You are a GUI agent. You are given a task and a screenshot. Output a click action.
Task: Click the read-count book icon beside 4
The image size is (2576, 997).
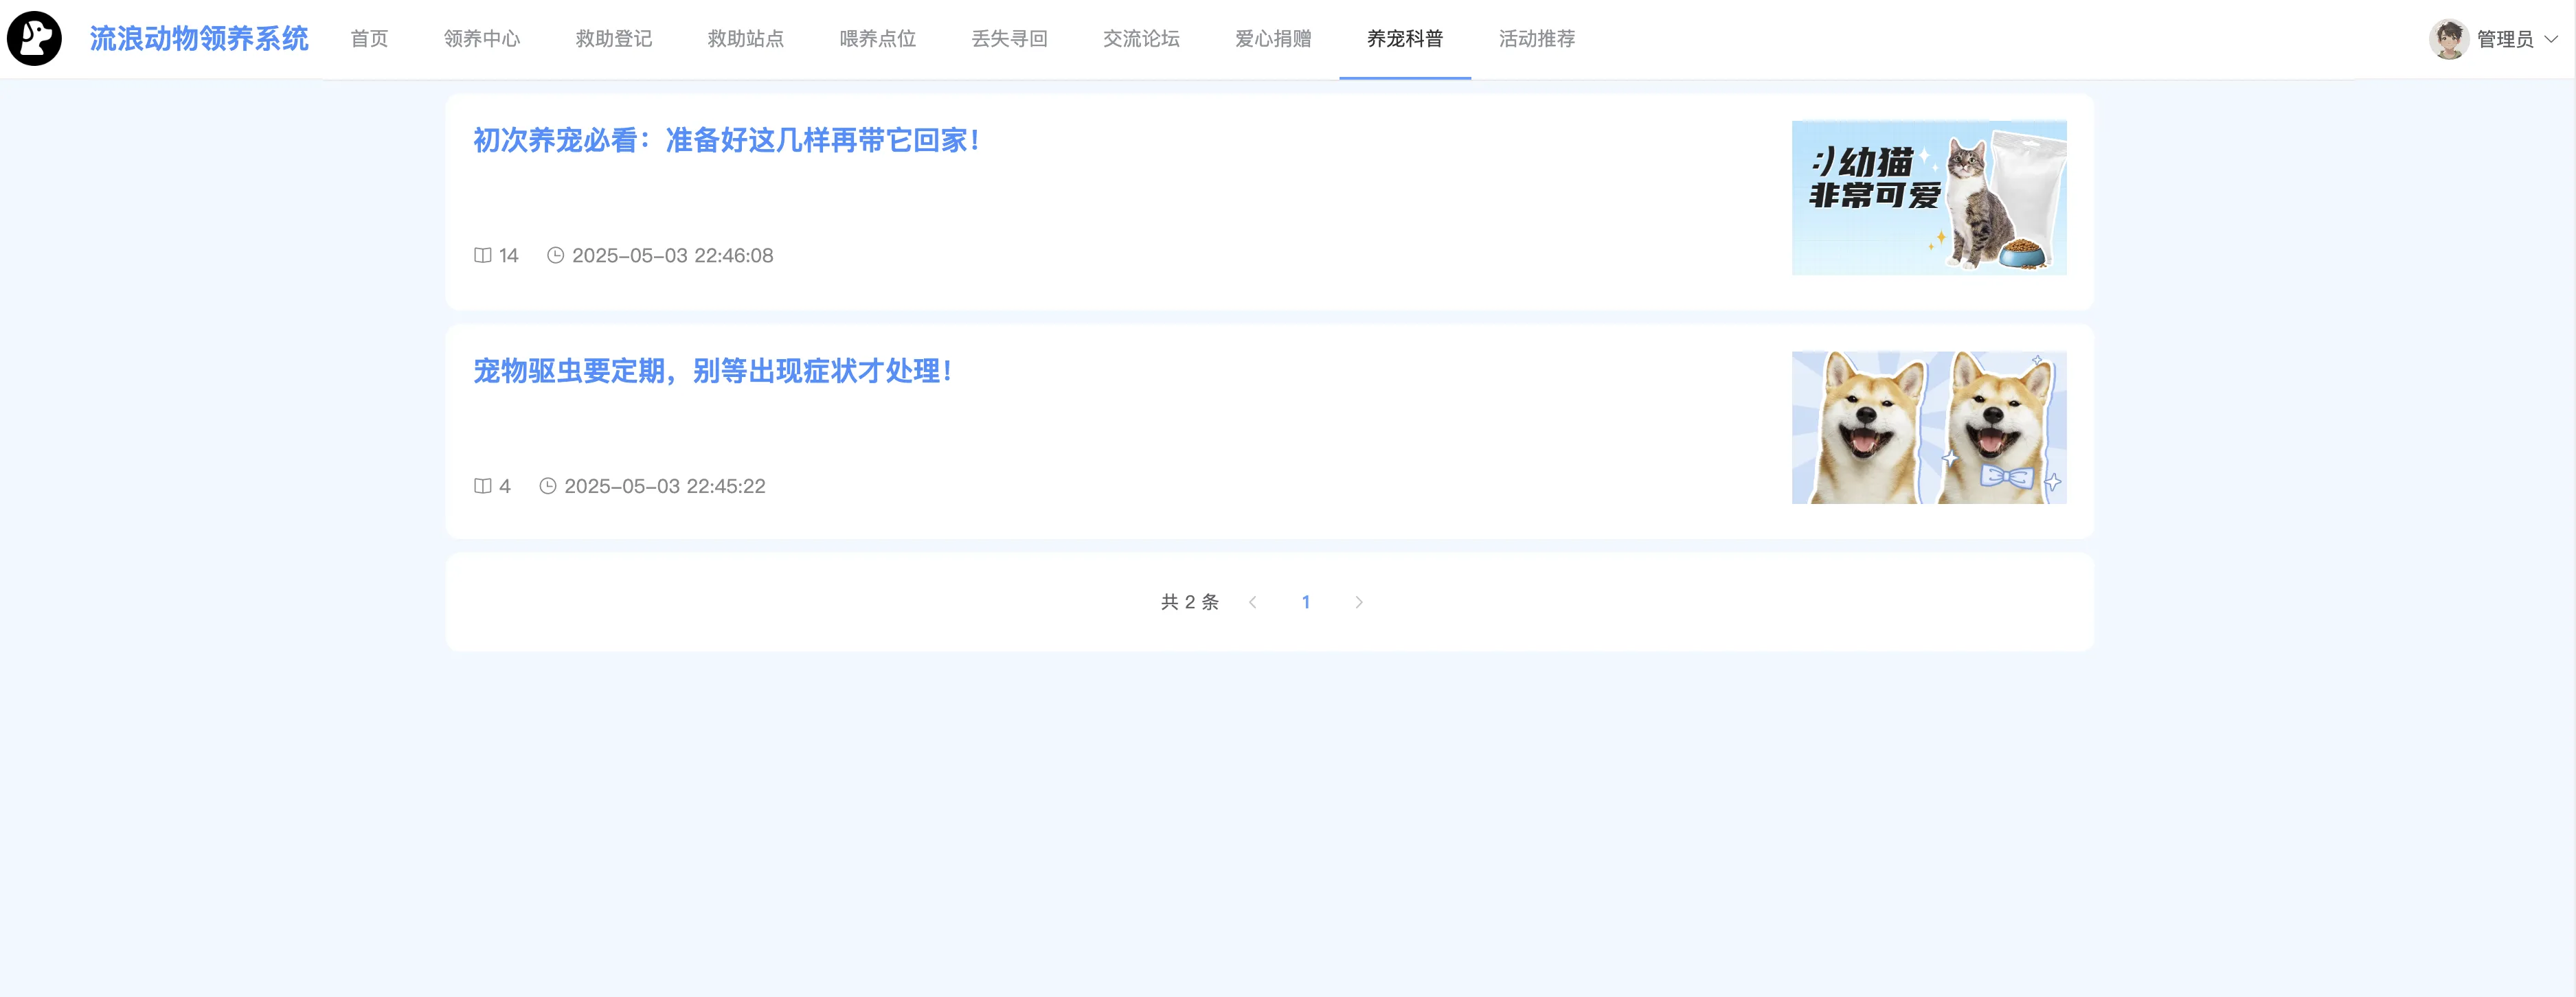pyautogui.click(x=482, y=486)
